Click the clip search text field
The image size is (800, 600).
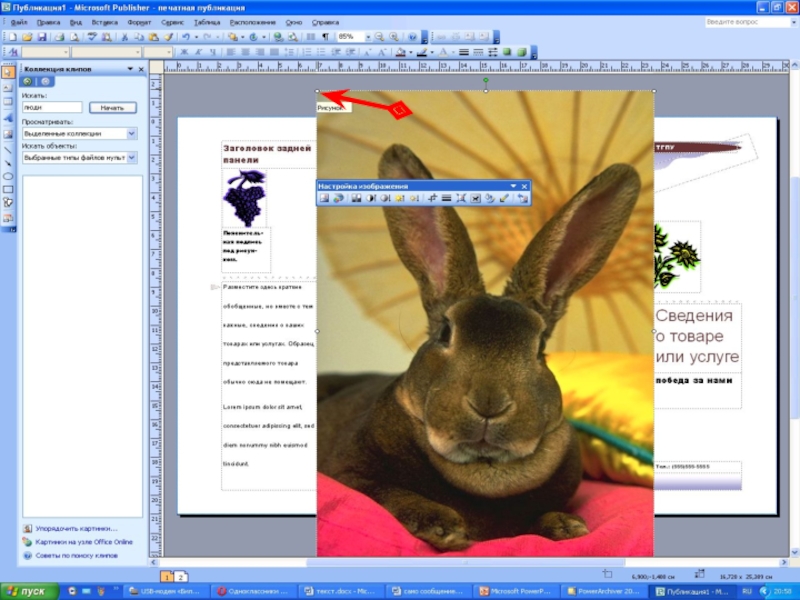click(x=52, y=108)
